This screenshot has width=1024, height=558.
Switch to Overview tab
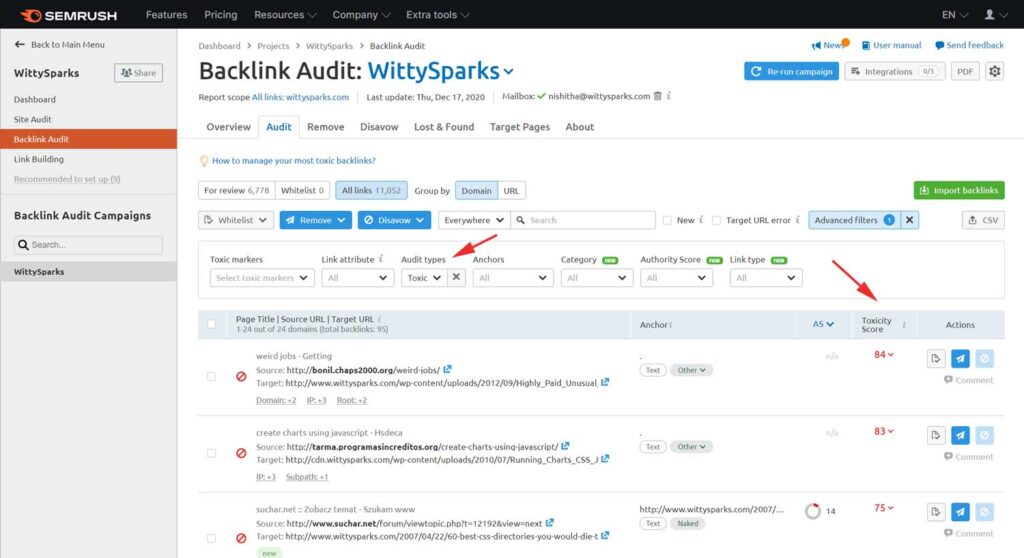click(x=228, y=127)
